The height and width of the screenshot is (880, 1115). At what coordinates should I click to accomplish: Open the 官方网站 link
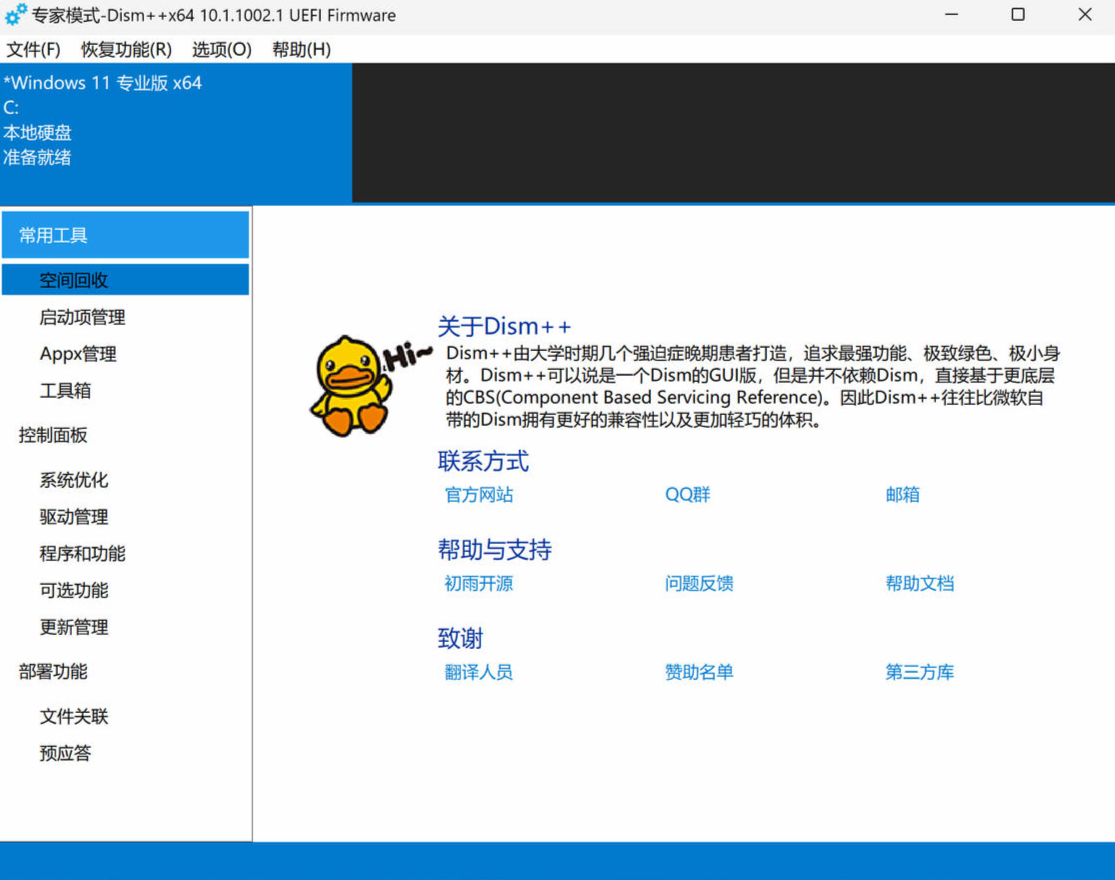[x=479, y=495]
